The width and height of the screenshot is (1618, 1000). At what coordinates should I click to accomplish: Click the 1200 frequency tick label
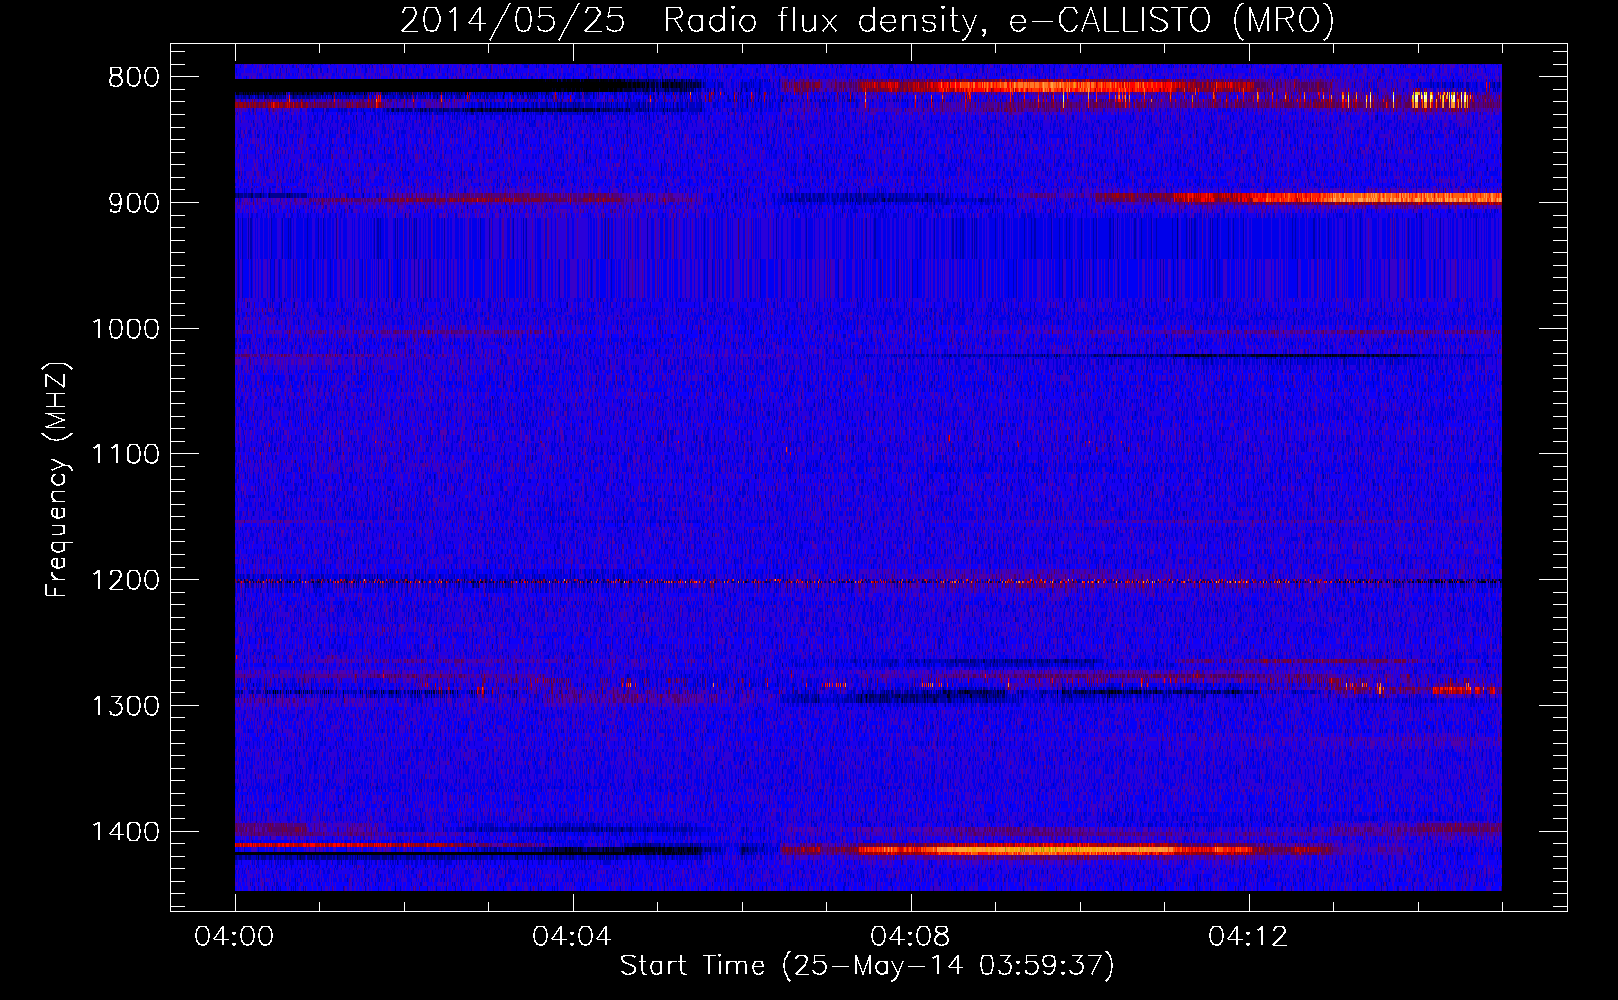coord(126,581)
